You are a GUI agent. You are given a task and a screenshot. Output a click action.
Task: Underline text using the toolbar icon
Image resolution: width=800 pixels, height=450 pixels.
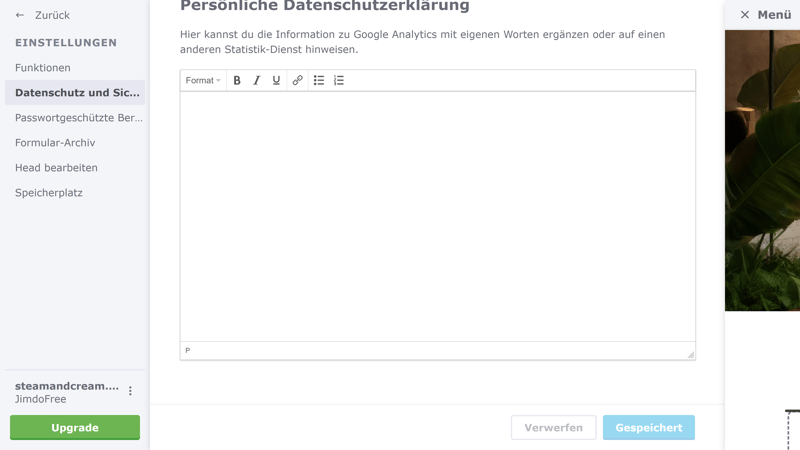click(276, 80)
